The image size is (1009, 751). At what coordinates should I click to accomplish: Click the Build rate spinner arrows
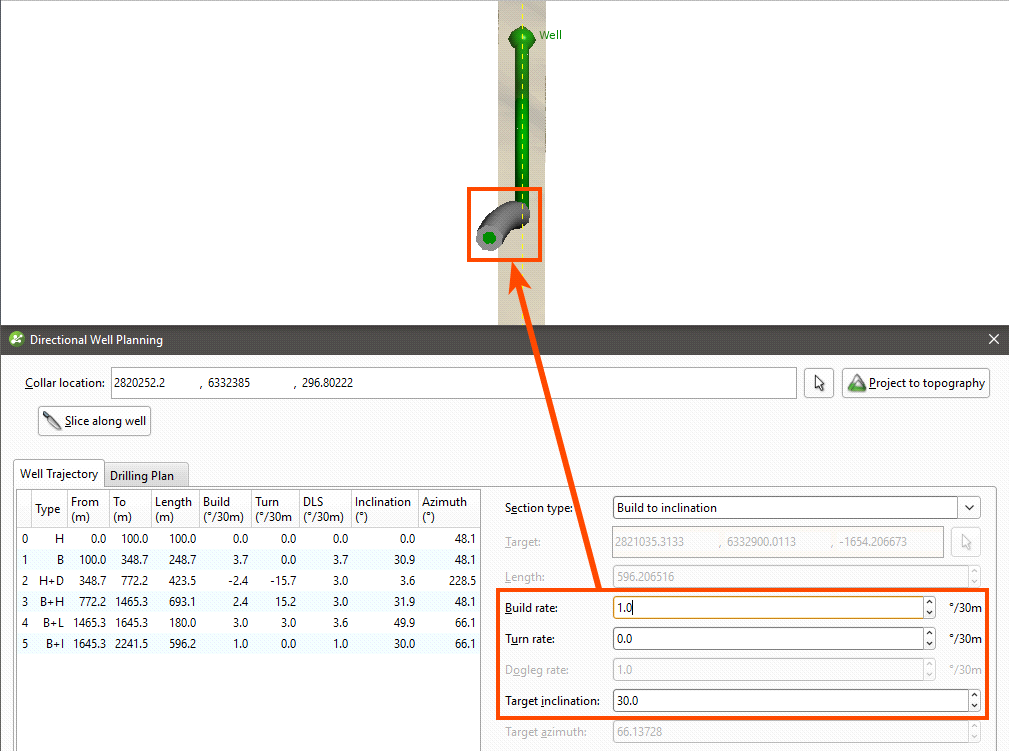click(x=930, y=607)
